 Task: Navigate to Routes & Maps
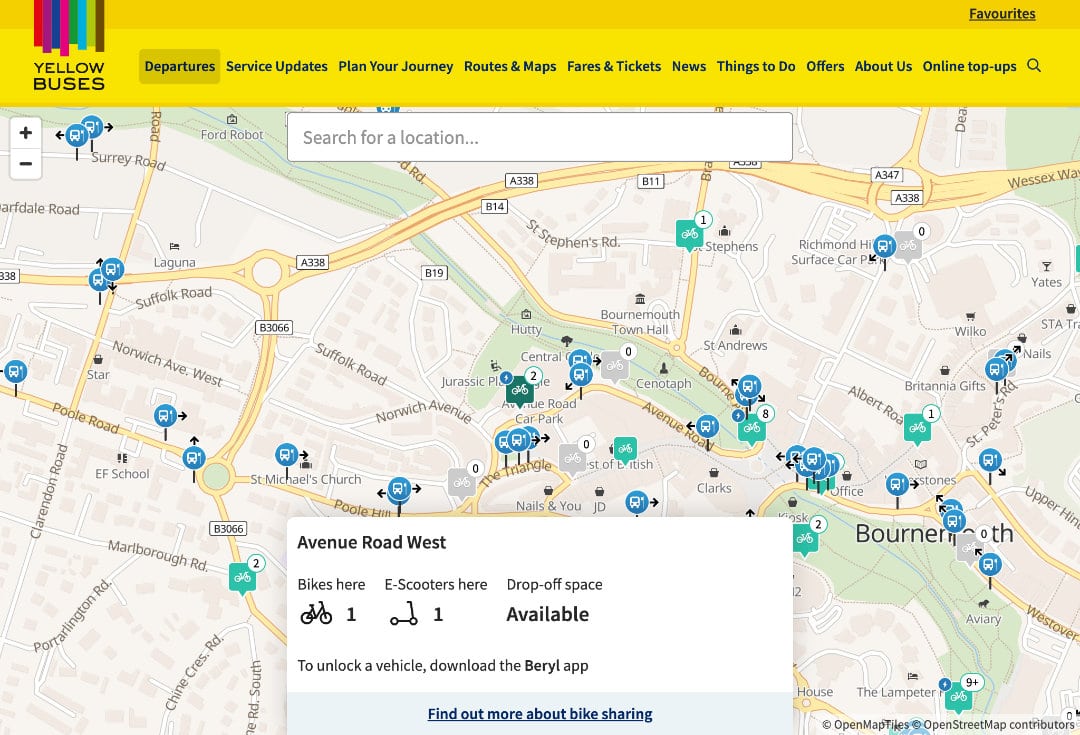[510, 66]
